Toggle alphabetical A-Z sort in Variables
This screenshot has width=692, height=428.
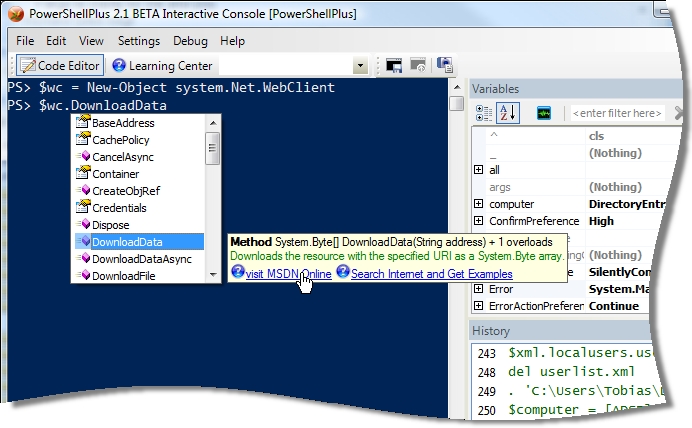coord(508,113)
